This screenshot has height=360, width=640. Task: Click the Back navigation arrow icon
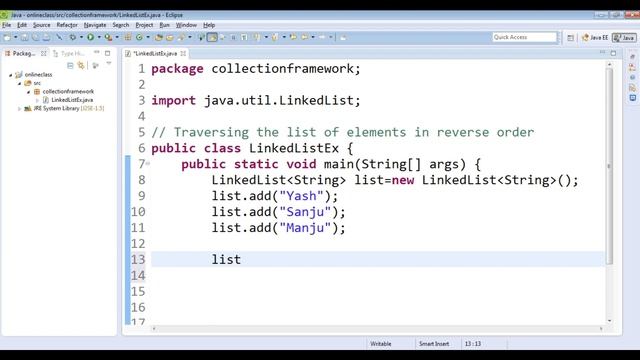(304, 38)
